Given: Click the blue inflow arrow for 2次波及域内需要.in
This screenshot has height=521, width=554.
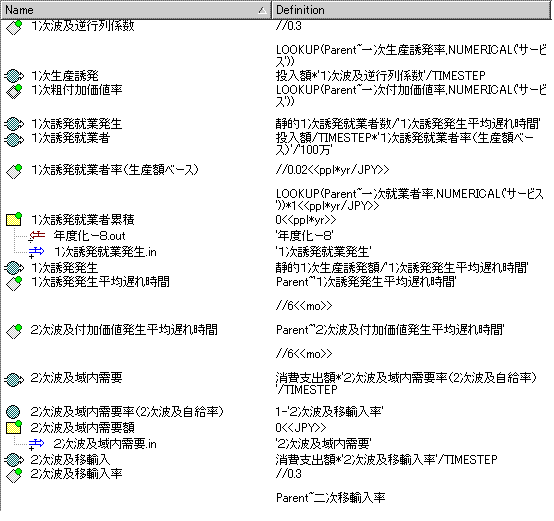Looking at the screenshot, I should click(37, 444).
